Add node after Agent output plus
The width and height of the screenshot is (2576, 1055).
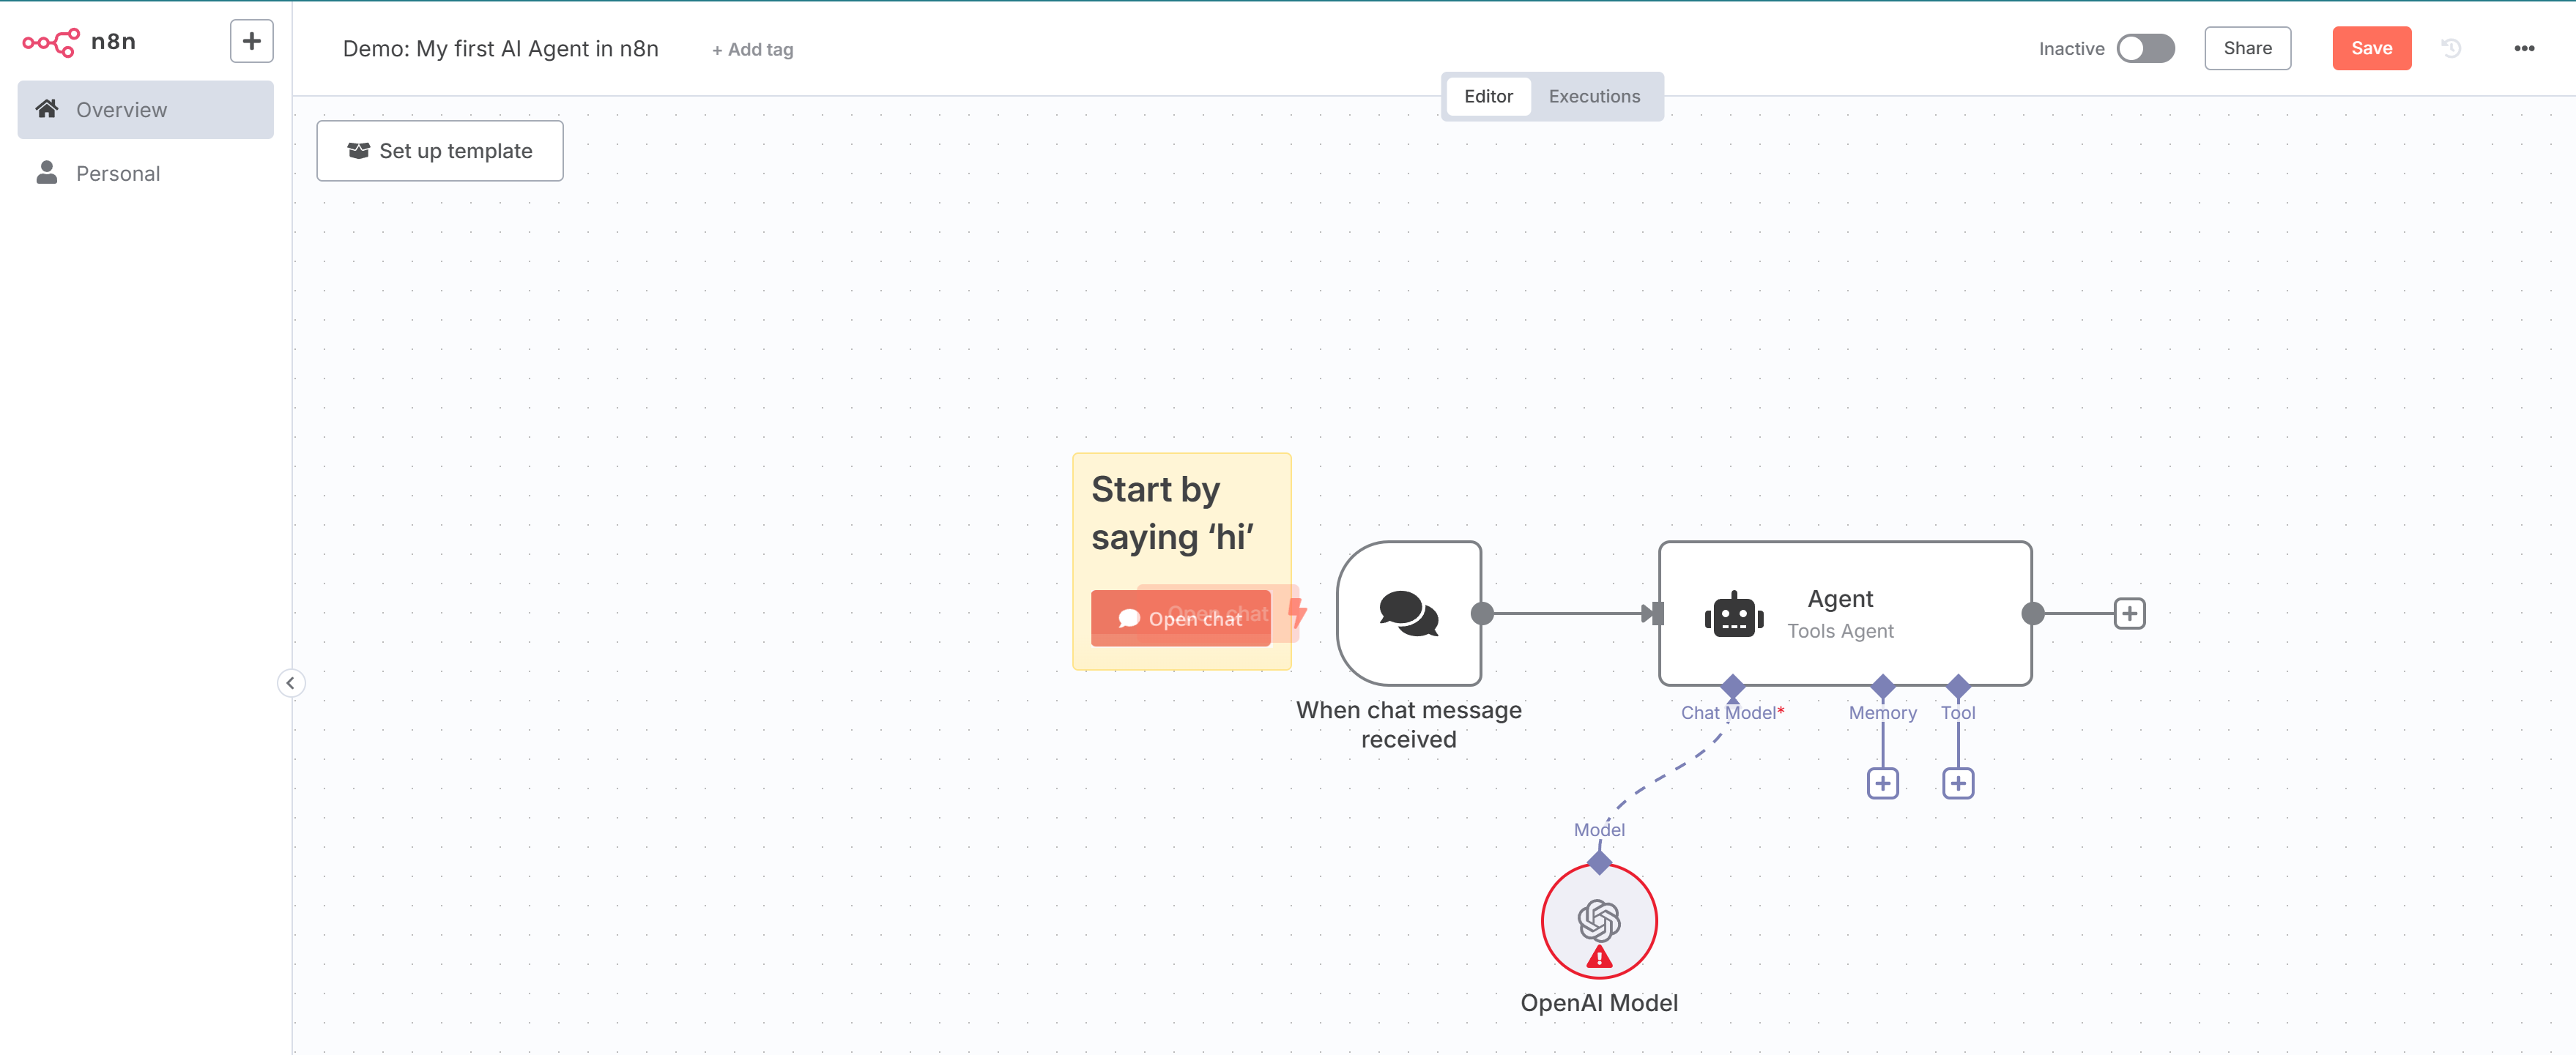[2129, 613]
